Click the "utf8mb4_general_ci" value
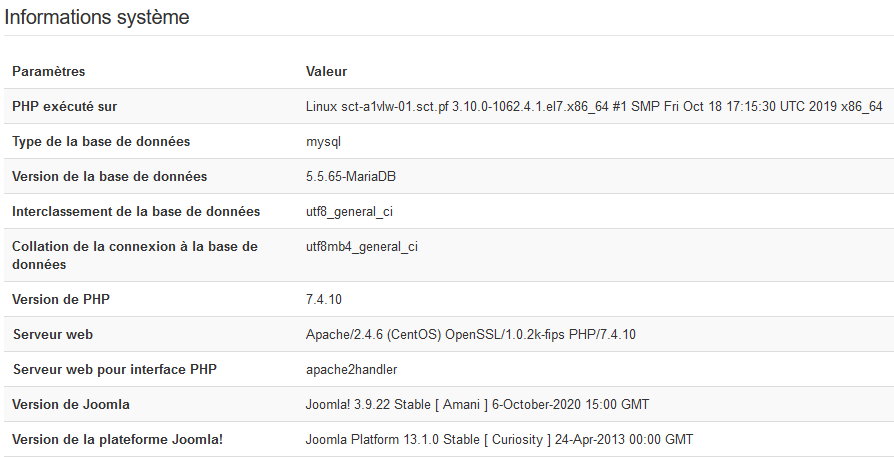This screenshot has width=894, height=457. 361,246
